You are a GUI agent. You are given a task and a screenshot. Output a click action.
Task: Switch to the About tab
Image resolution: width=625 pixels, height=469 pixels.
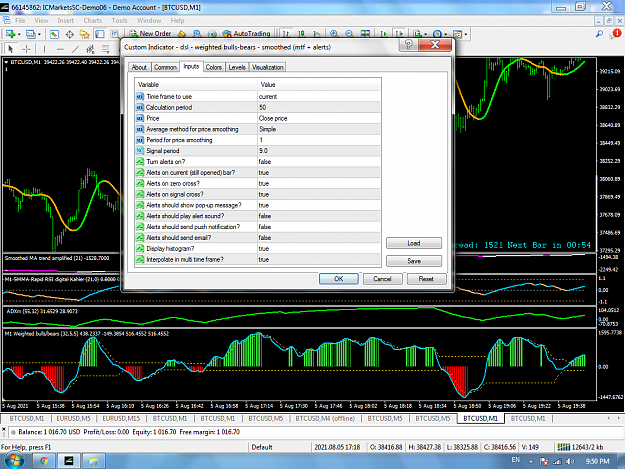click(x=139, y=67)
